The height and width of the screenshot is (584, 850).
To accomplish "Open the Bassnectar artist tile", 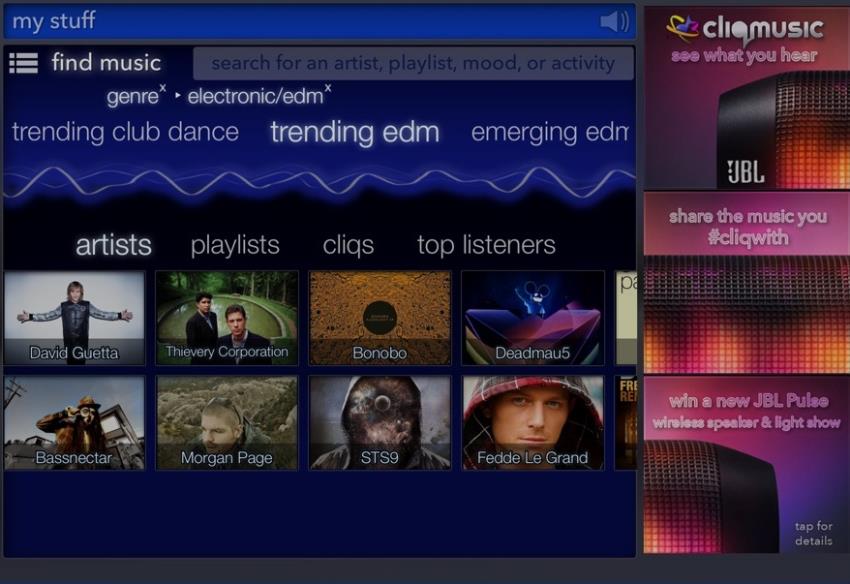I will (x=74, y=423).
